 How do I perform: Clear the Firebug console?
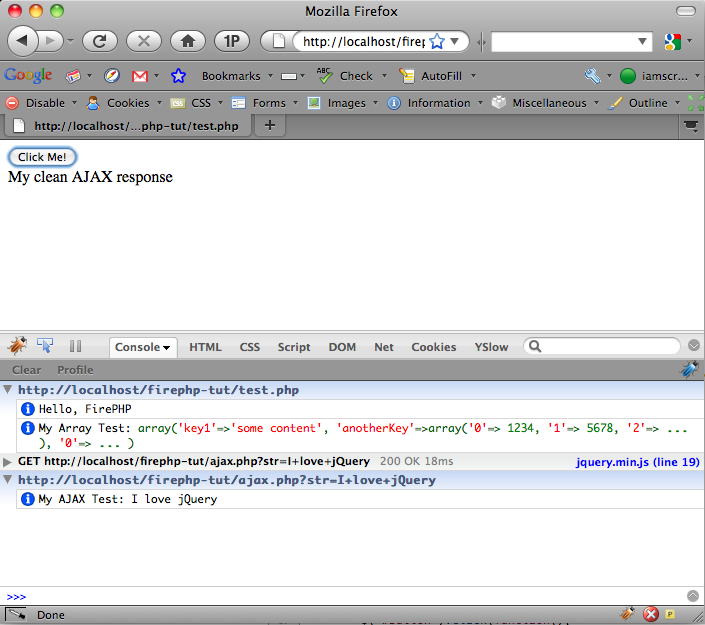pyautogui.click(x=27, y=370)
